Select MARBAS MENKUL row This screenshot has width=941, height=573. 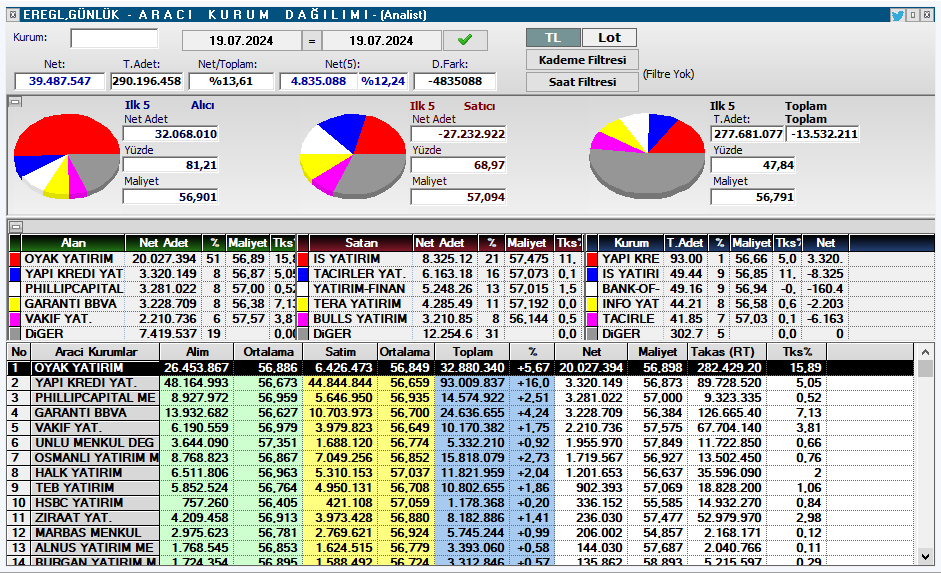coord(460,533)
